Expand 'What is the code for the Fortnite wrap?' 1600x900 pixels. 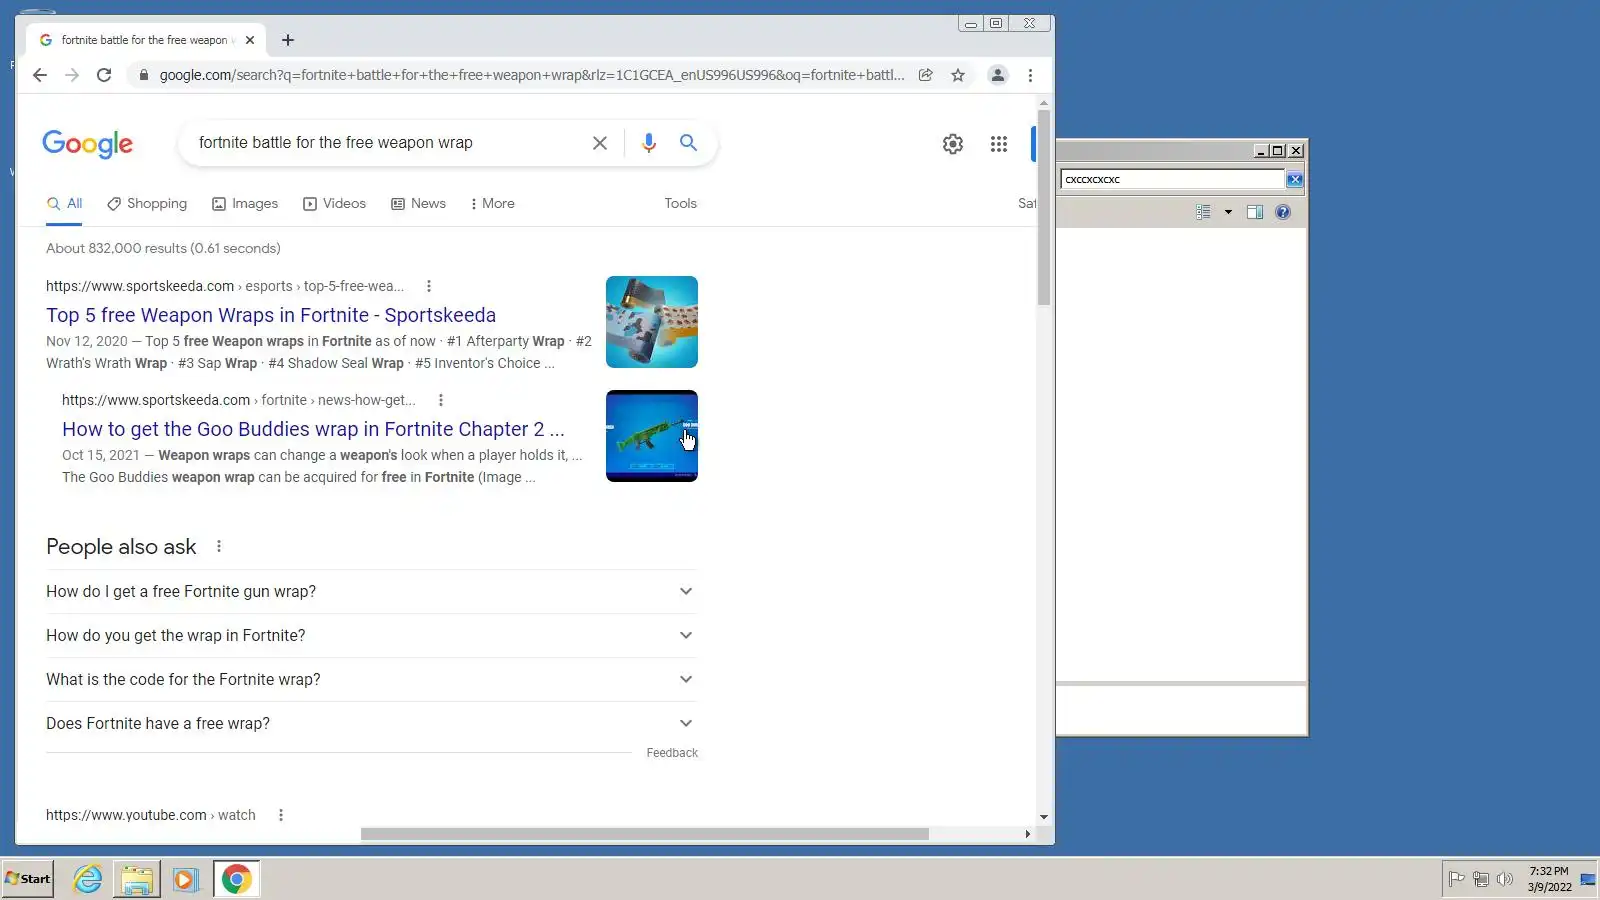tap(371, 680)
